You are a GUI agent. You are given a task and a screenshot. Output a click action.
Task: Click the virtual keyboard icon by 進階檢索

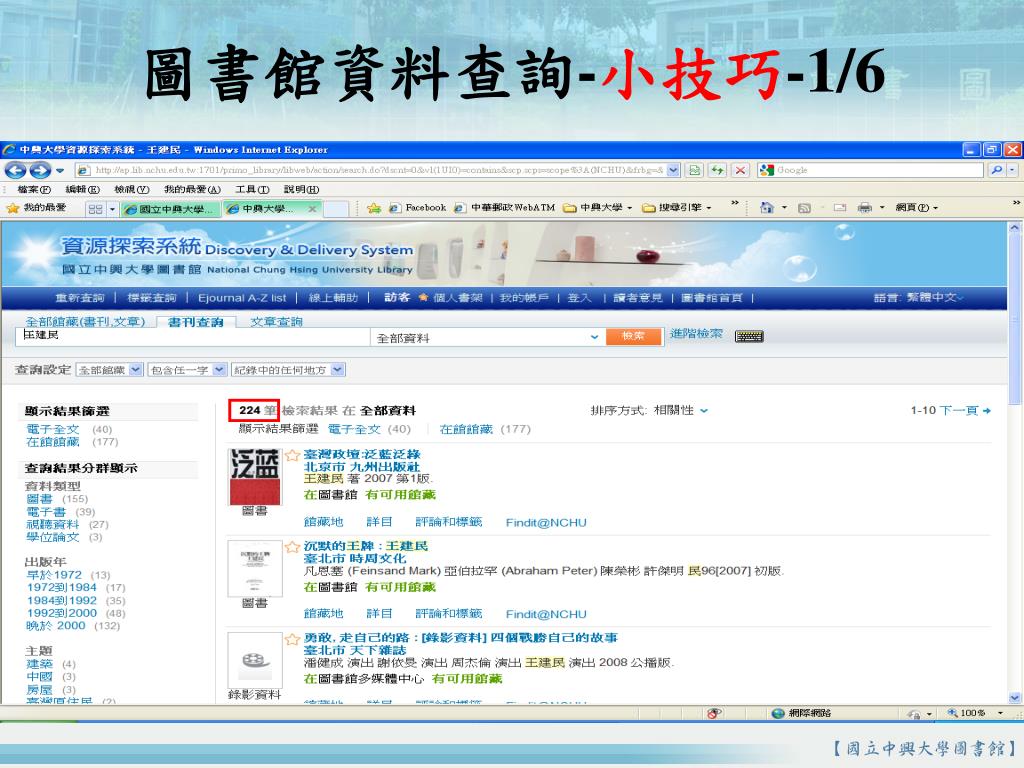tap(748, 336)
